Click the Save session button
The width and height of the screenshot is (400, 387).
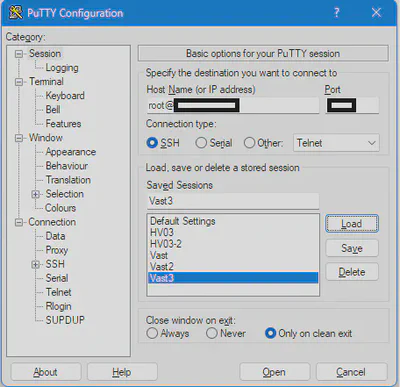pos(352,248)
